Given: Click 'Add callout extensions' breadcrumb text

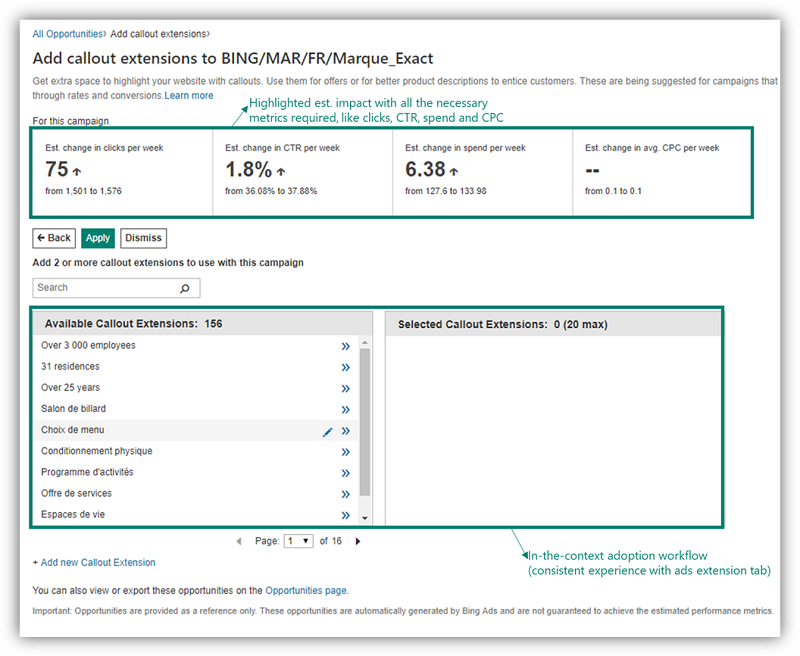Looking at the screenshot, I should point(159,34).
